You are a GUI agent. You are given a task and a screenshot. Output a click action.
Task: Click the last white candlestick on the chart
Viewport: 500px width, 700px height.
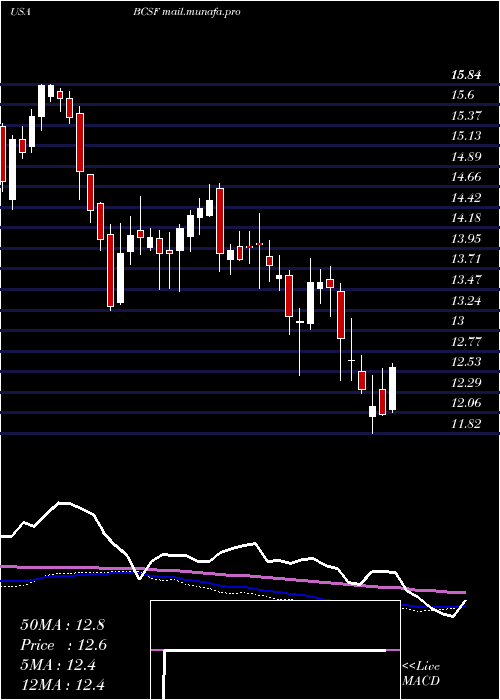(392, 388)
